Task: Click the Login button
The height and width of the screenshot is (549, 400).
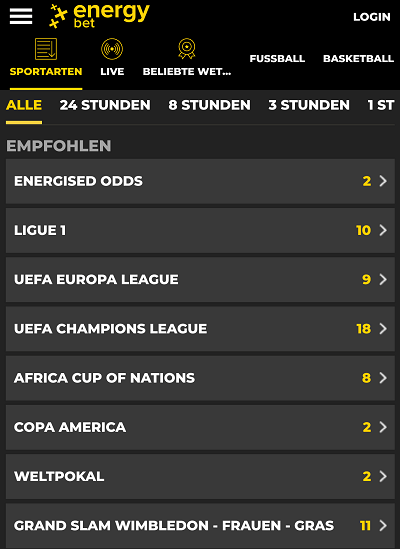Action: pyautogui.click(x=372, y=17)
